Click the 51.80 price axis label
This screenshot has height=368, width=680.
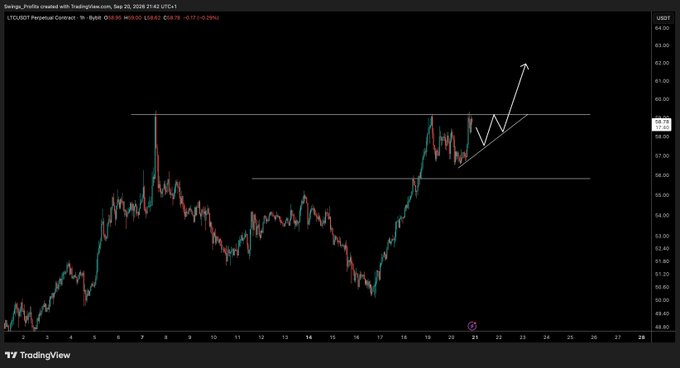click(662, 261)
